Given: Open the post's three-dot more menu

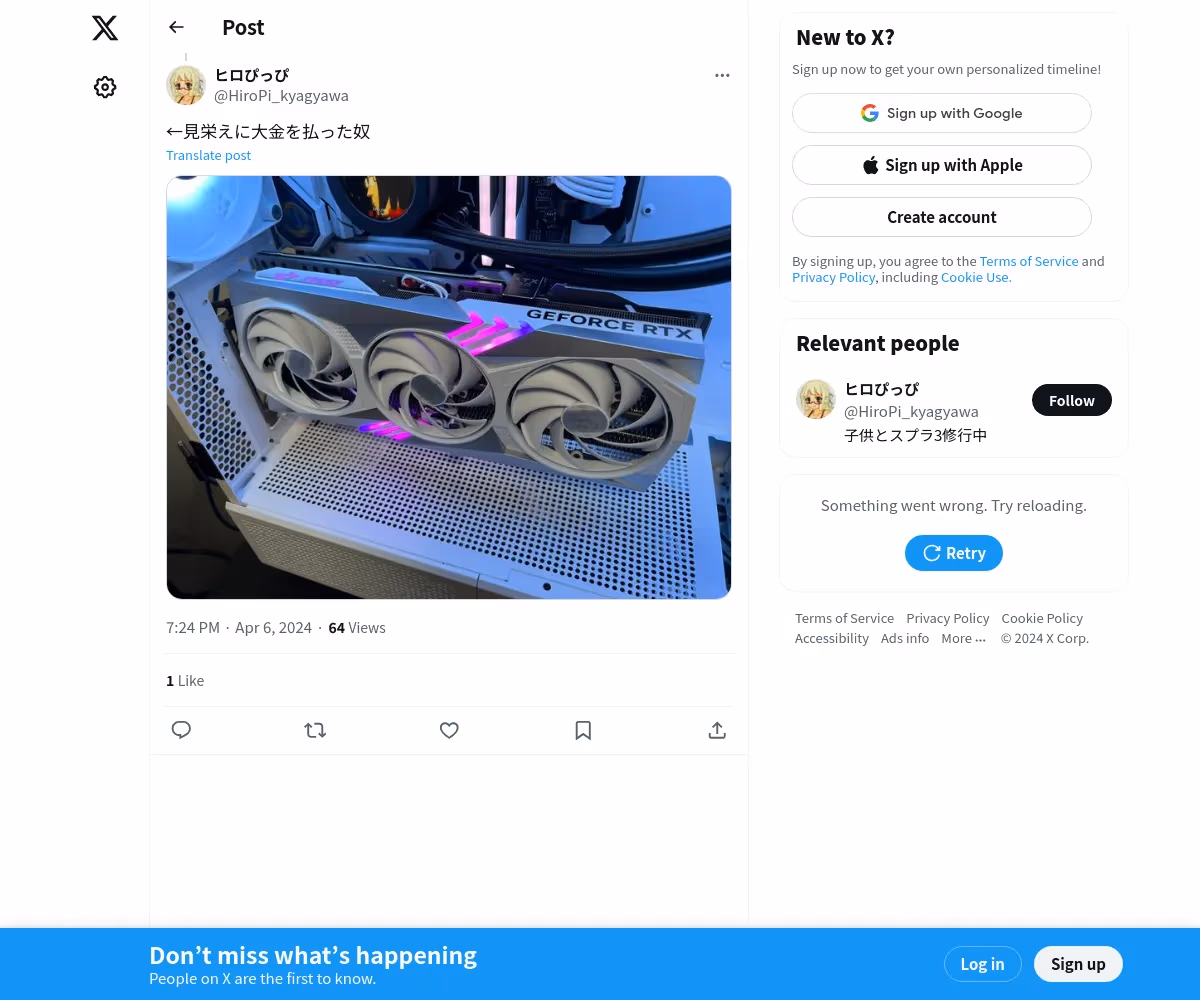Looking at the screenshot, I should pos(722,75).
